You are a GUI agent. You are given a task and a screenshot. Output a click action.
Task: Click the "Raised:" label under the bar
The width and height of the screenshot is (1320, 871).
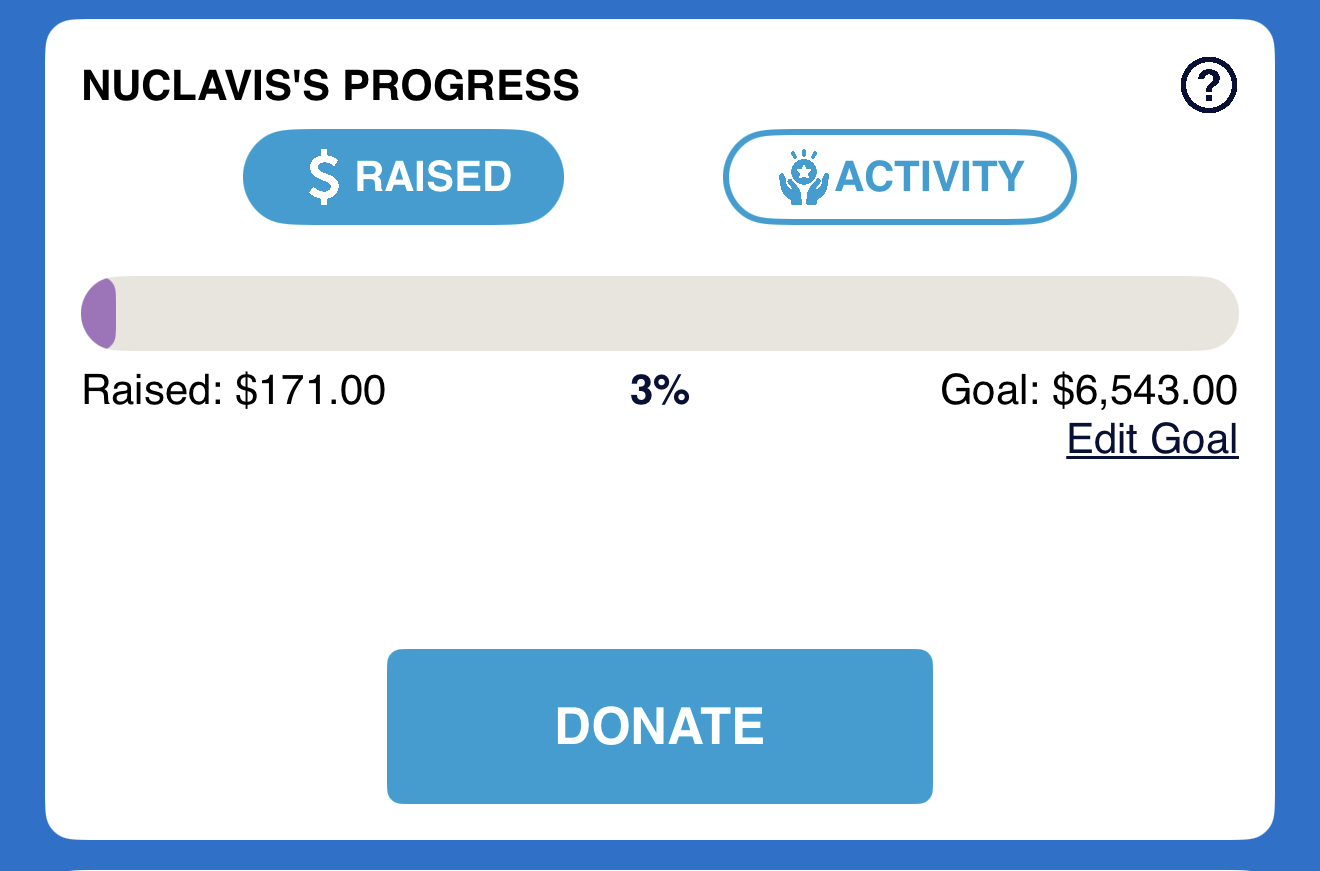point(152,390)
